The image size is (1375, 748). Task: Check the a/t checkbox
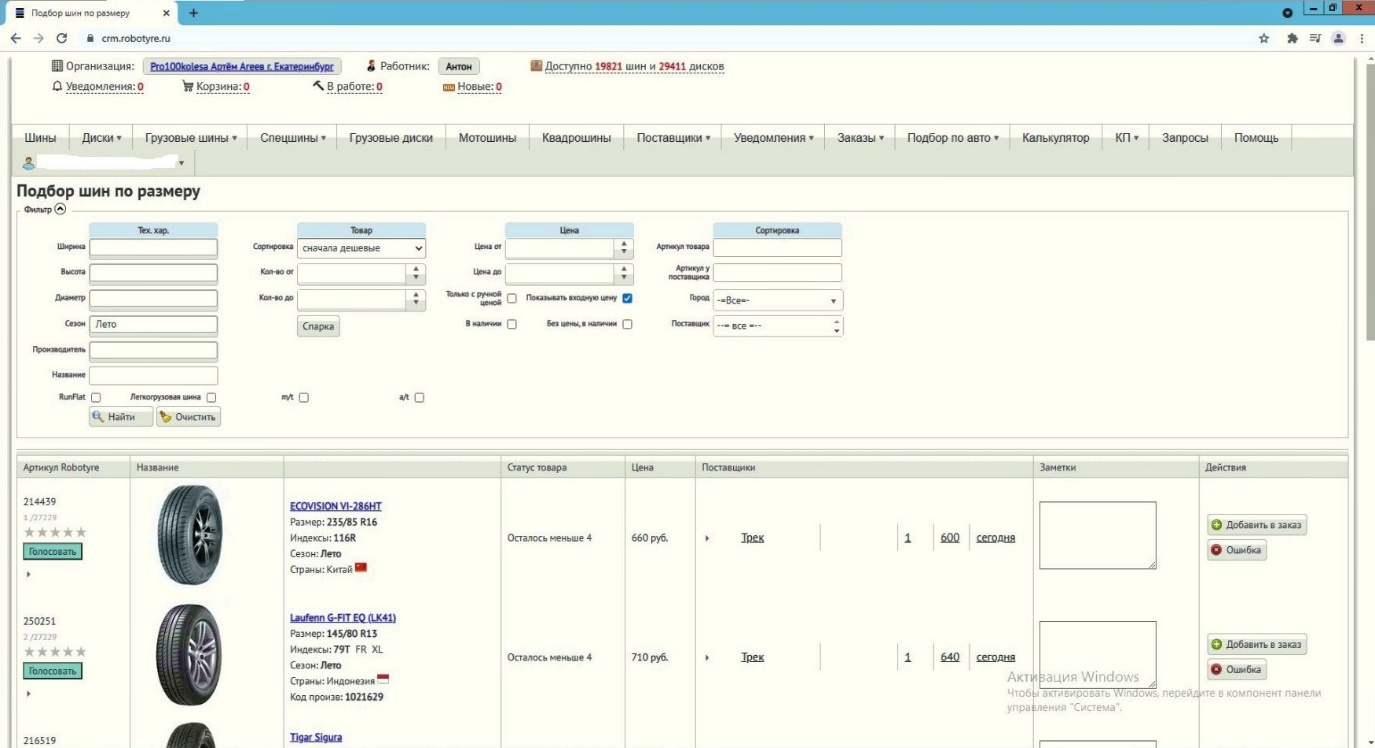click(x=419, y=398)
